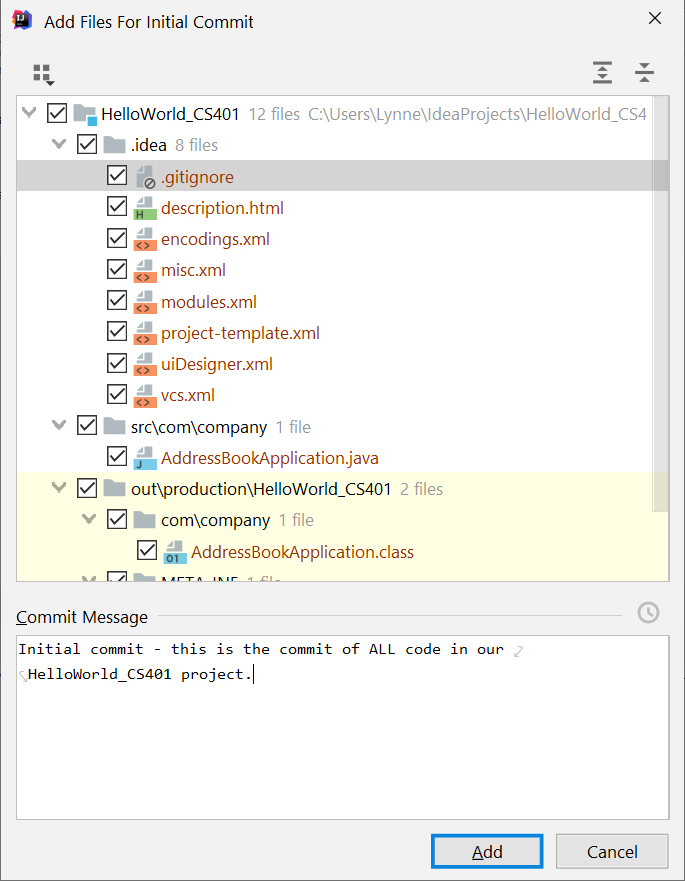Collapse the .idea folder node
Image resolution: width=685 pixels, height=881 pixels.
58,145
